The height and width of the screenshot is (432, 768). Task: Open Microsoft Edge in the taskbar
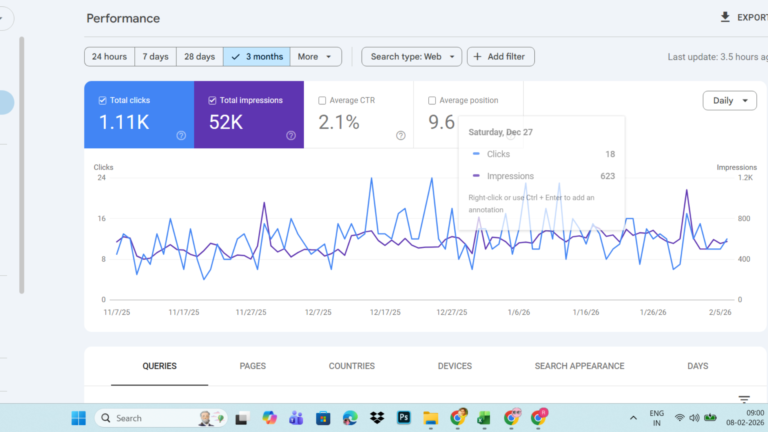tap(350, 418)
